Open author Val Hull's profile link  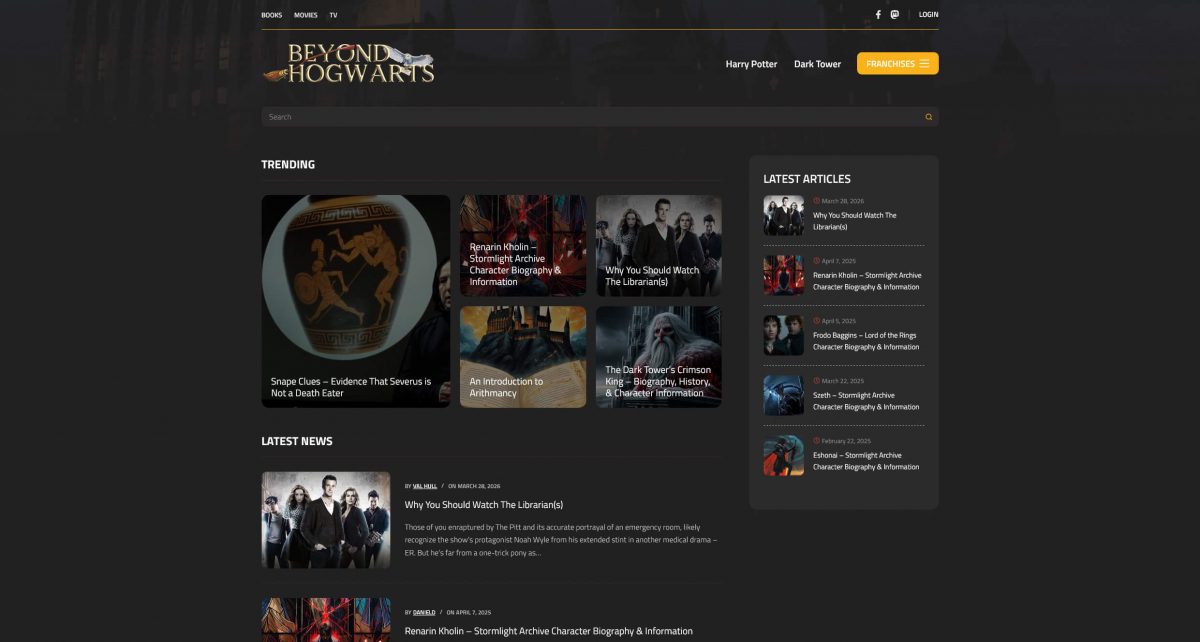[x=425, y=486]
